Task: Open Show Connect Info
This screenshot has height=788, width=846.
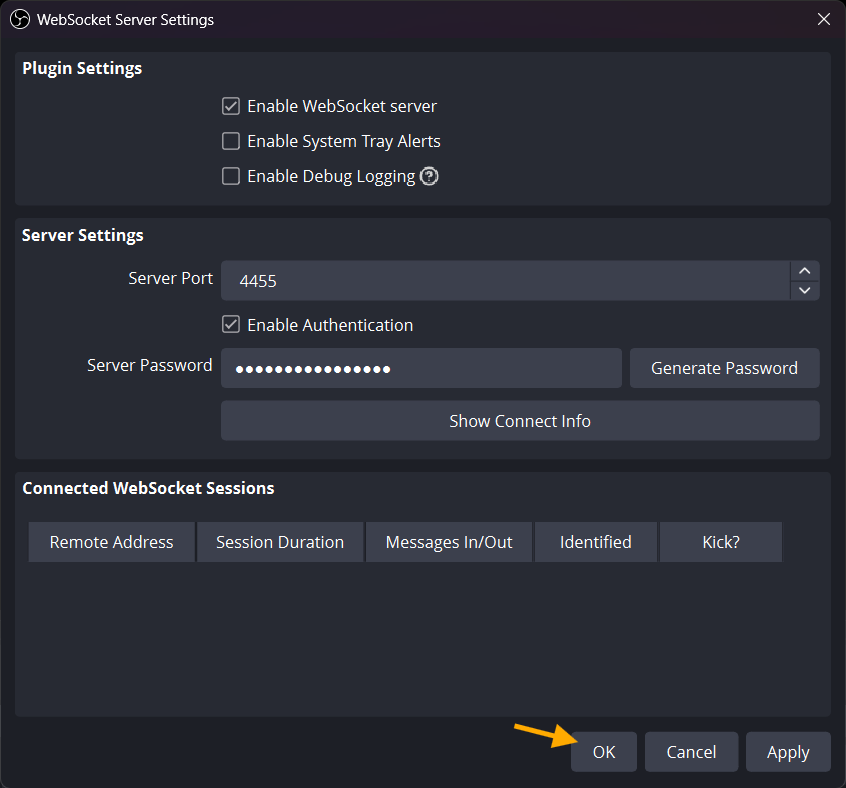Action: pyautogui.click(x=520, y=421)
